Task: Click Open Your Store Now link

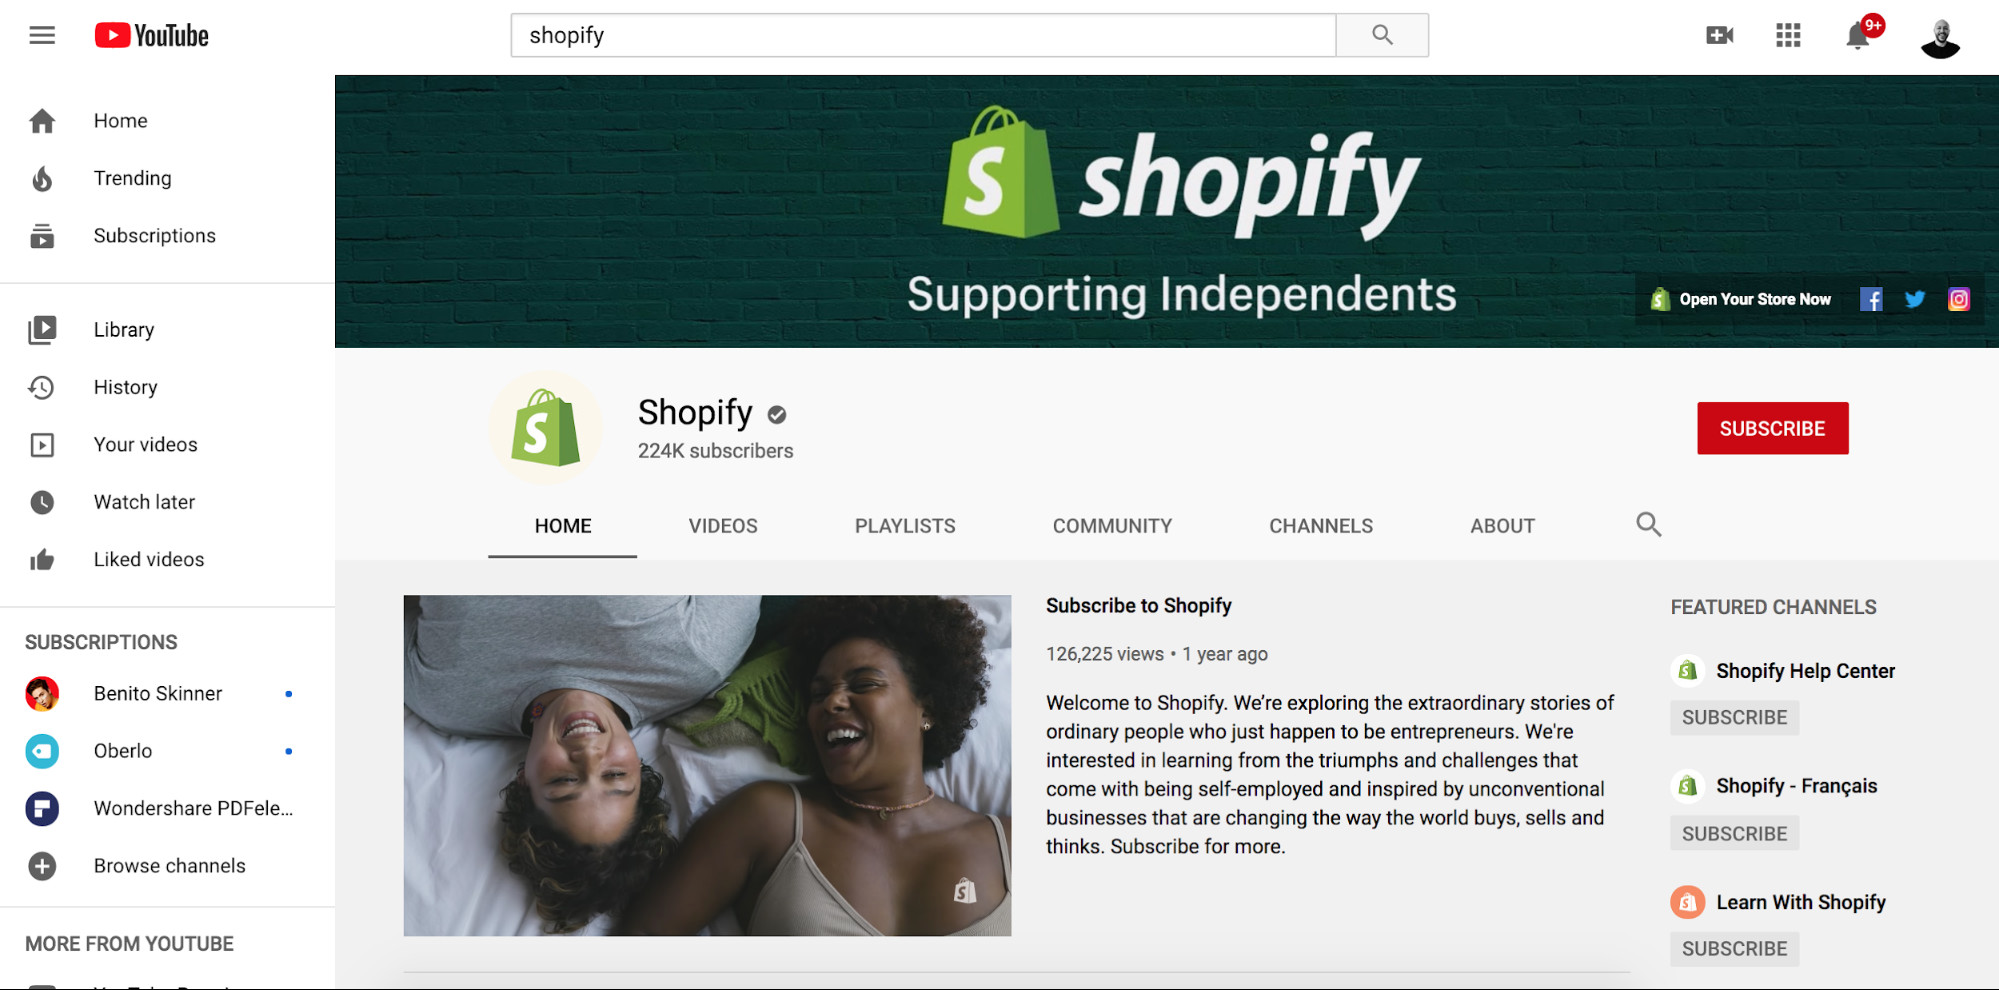Action: click(1741, 299)
